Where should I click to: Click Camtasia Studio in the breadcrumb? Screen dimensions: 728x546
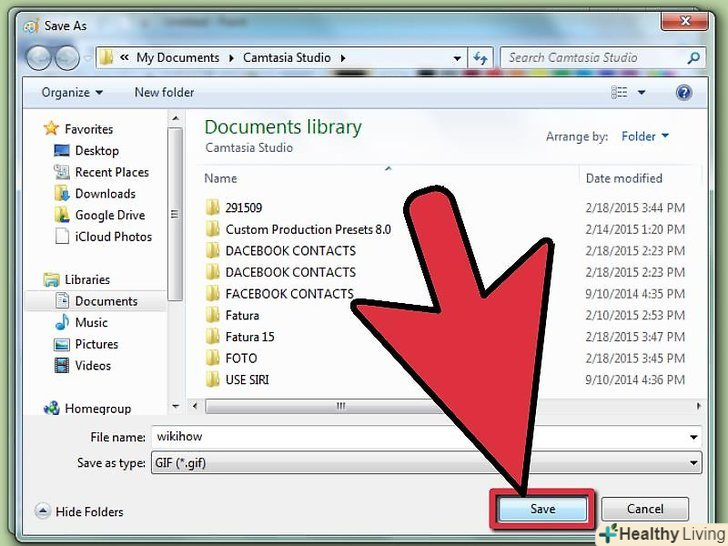click(286, 58)
